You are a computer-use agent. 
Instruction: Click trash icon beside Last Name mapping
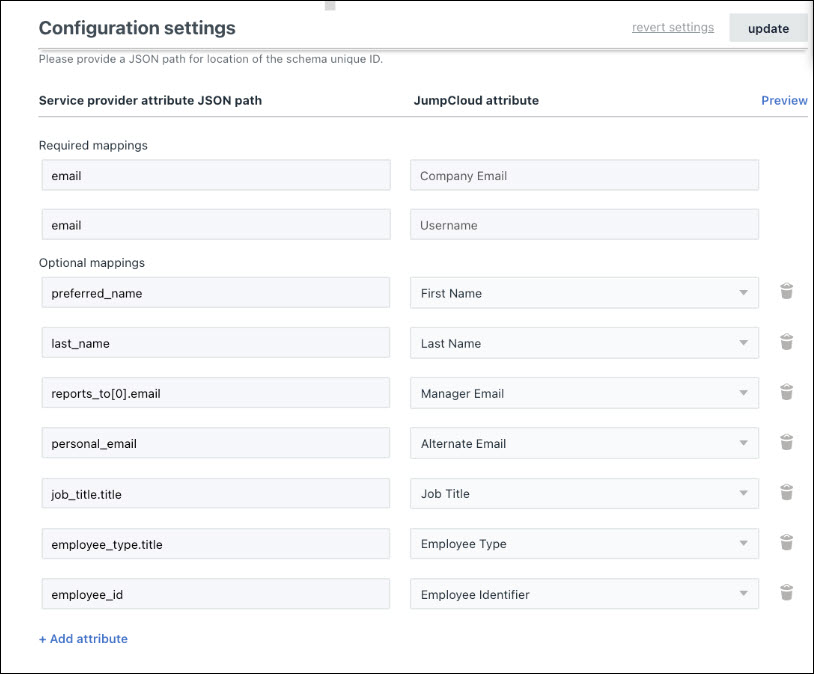[x=786, y=342]
